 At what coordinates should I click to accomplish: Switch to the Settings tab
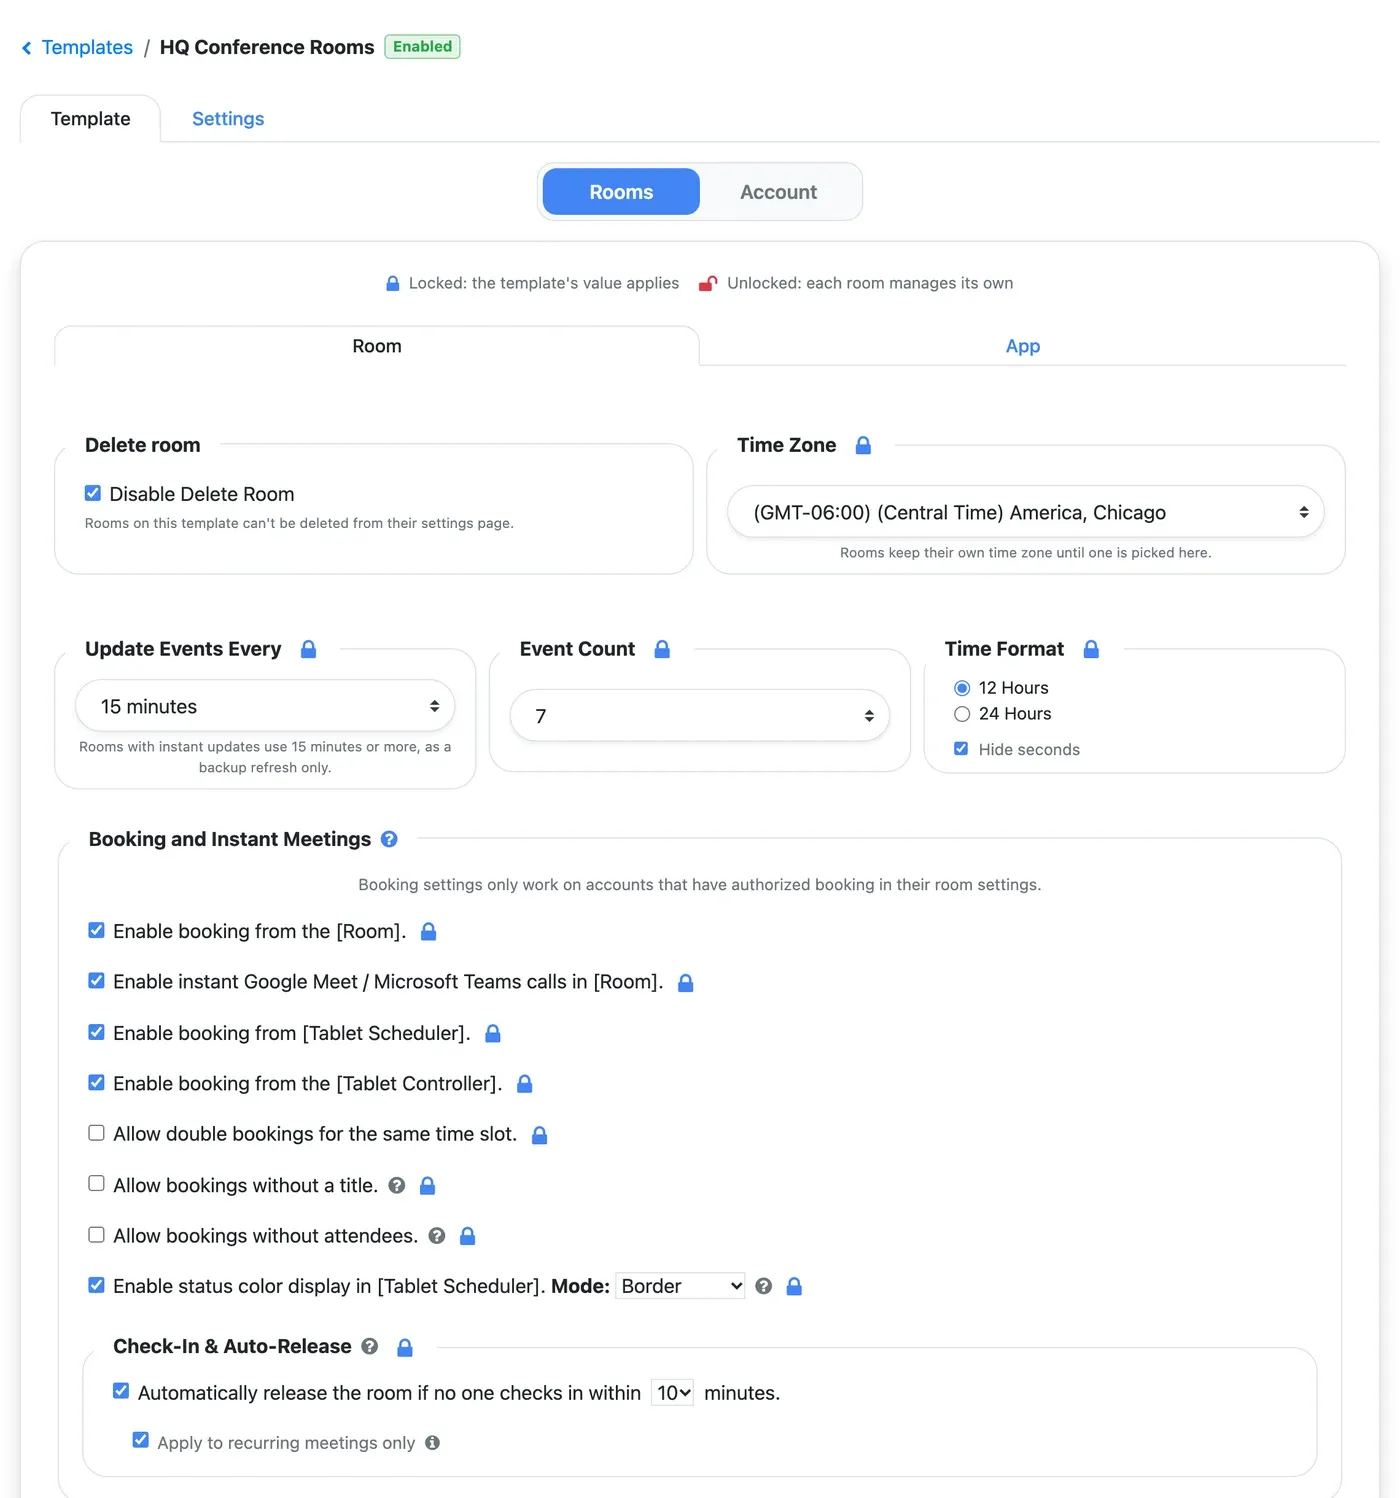click(x=228, y=119)
